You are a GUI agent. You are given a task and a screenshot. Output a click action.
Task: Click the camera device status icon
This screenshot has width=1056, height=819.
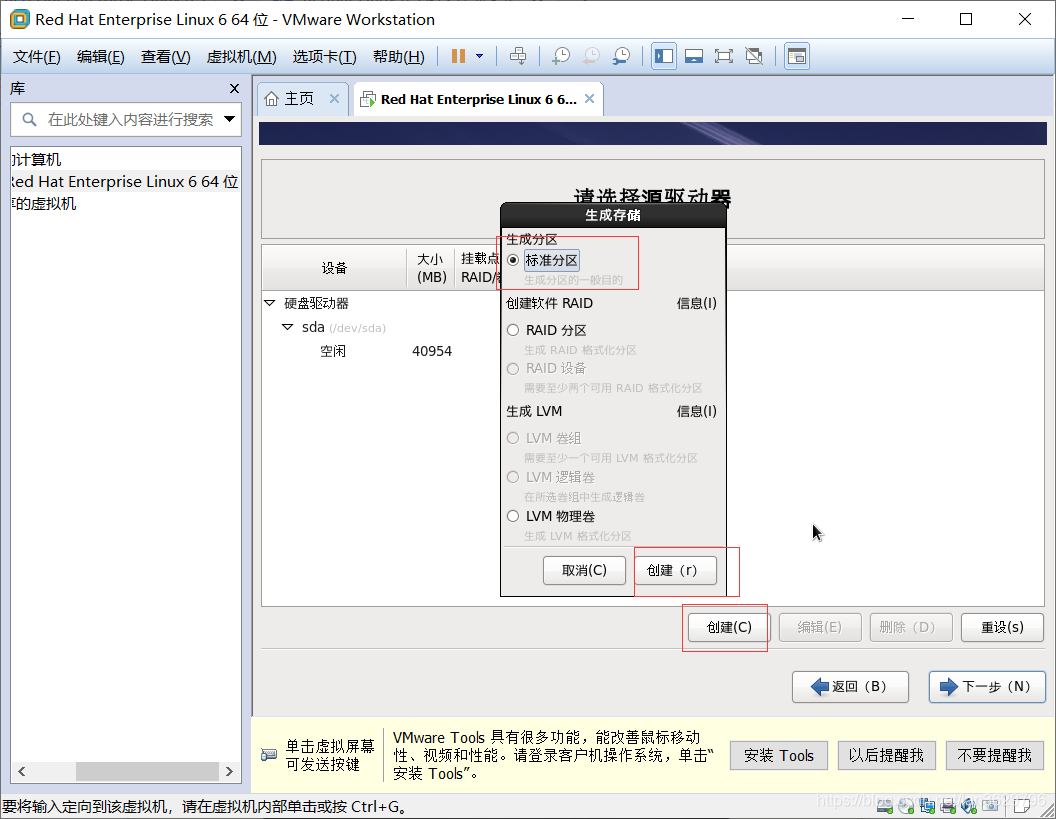click(x=991, y=805)
